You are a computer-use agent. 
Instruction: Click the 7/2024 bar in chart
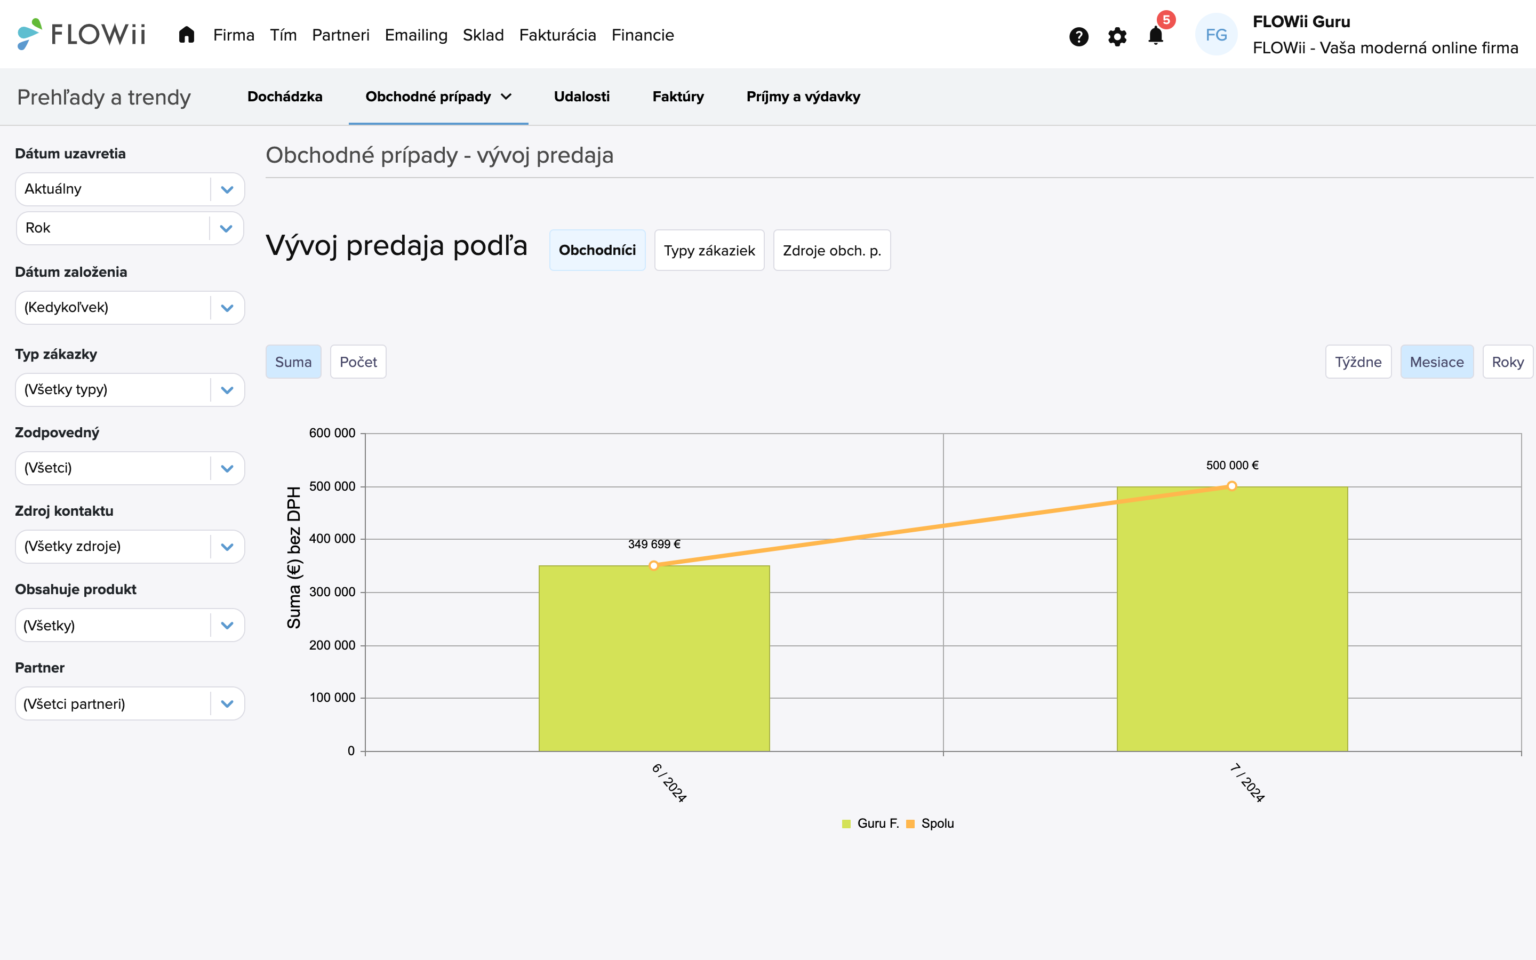click(1232, 620)
